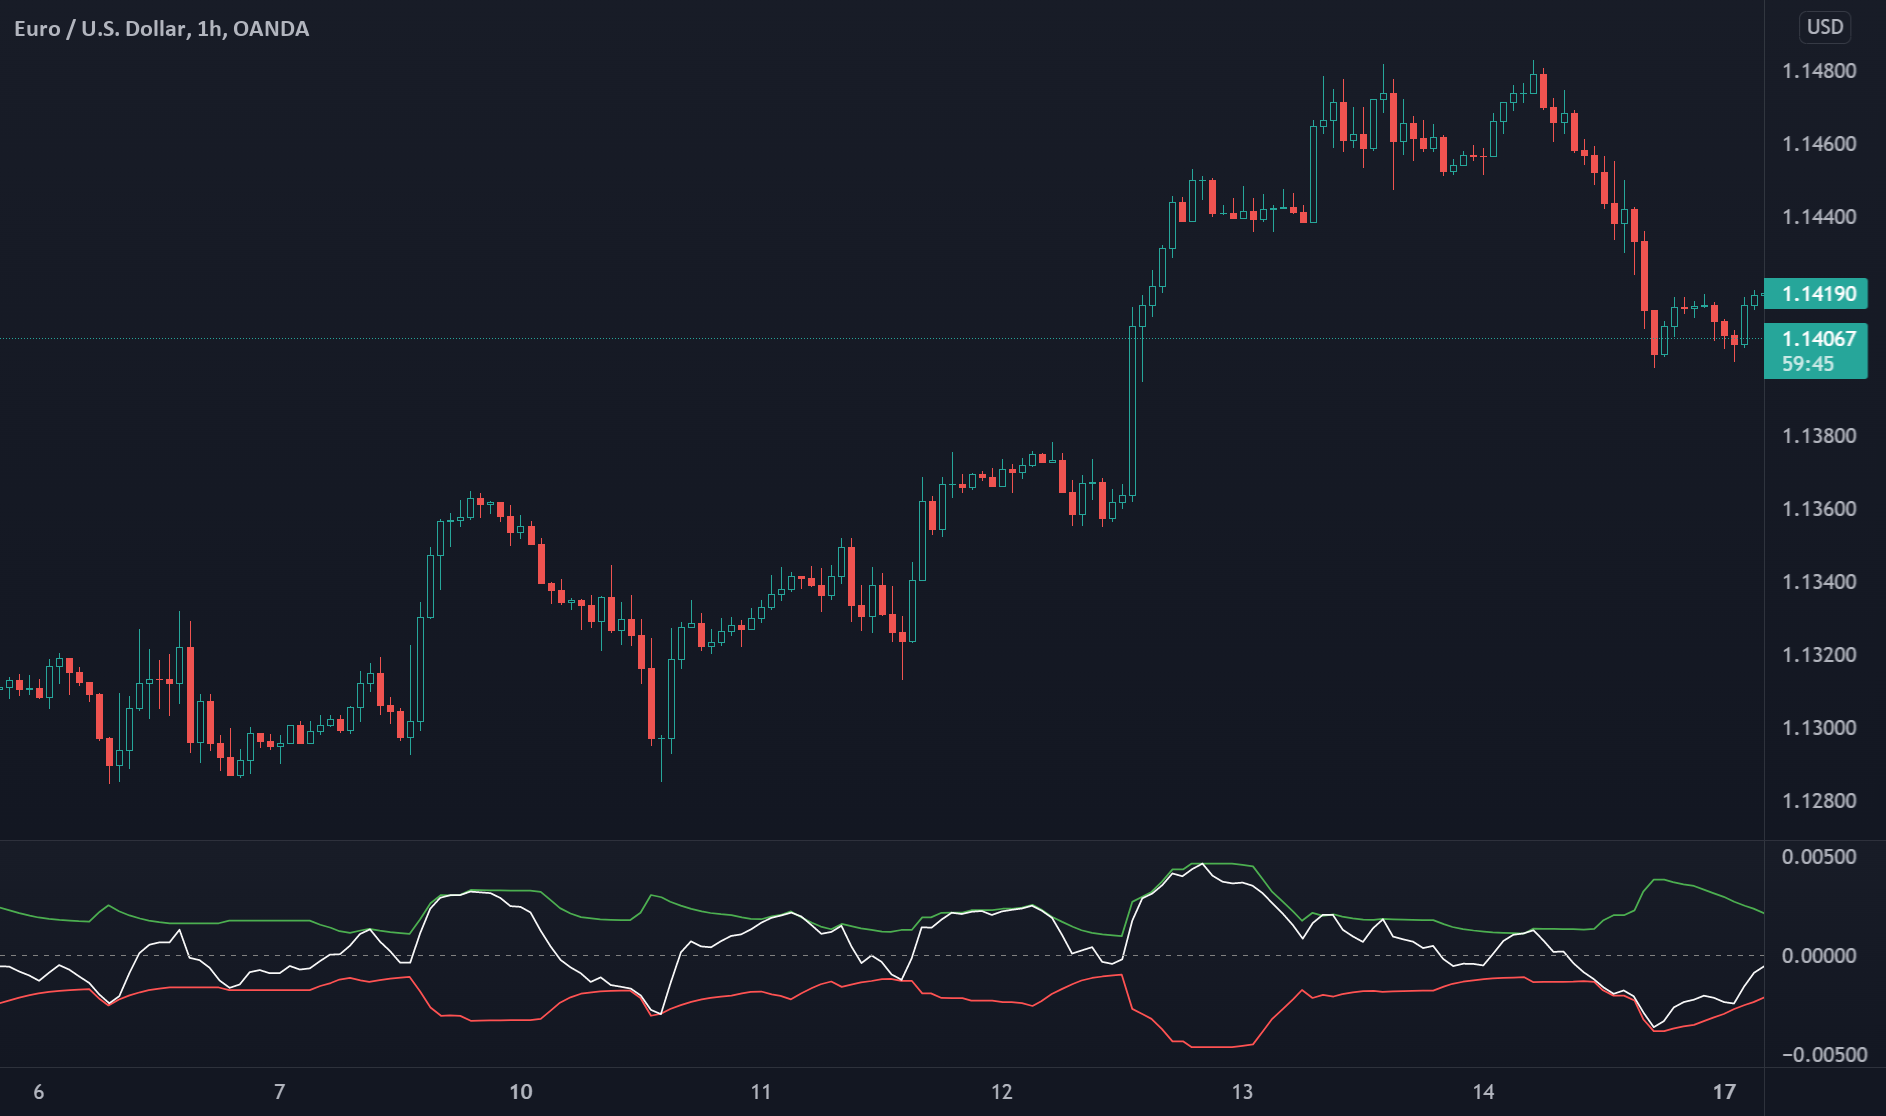Click date label 12 on time axis
The image size is (1886, 1116).
(1002, 1092)
